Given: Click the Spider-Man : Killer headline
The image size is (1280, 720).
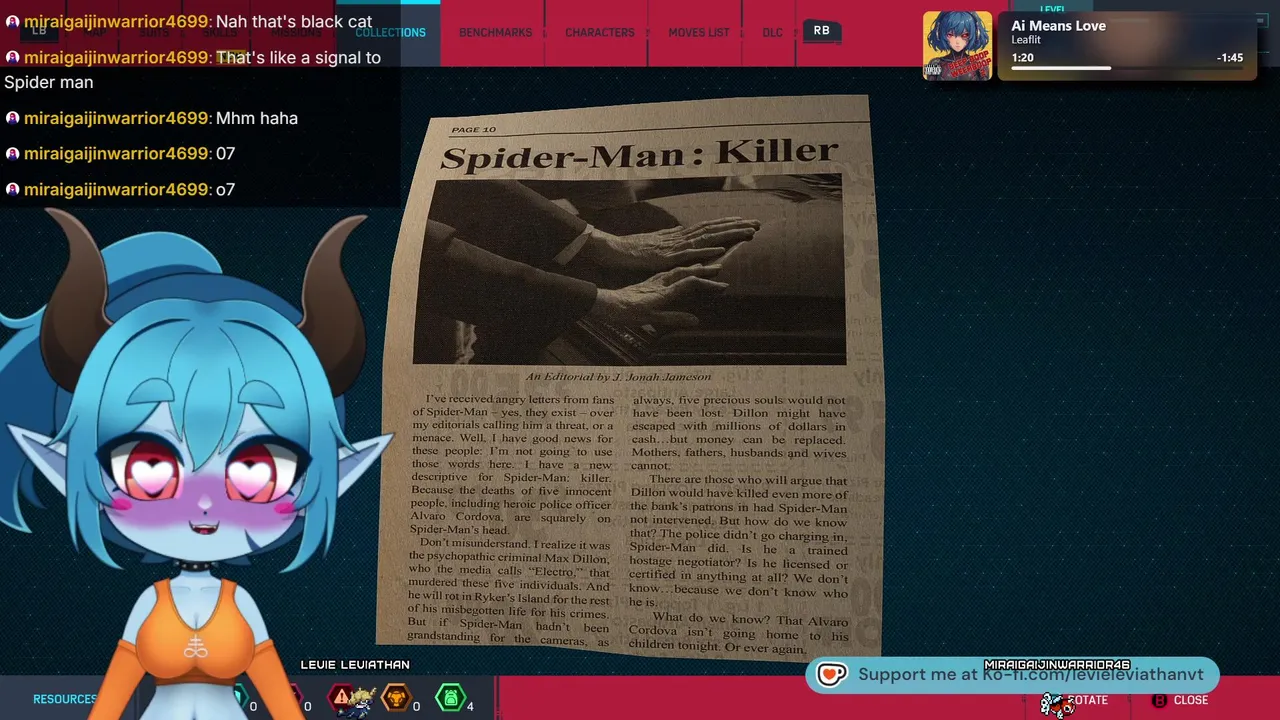Looking at the screenshot, I should coord(639,154).
